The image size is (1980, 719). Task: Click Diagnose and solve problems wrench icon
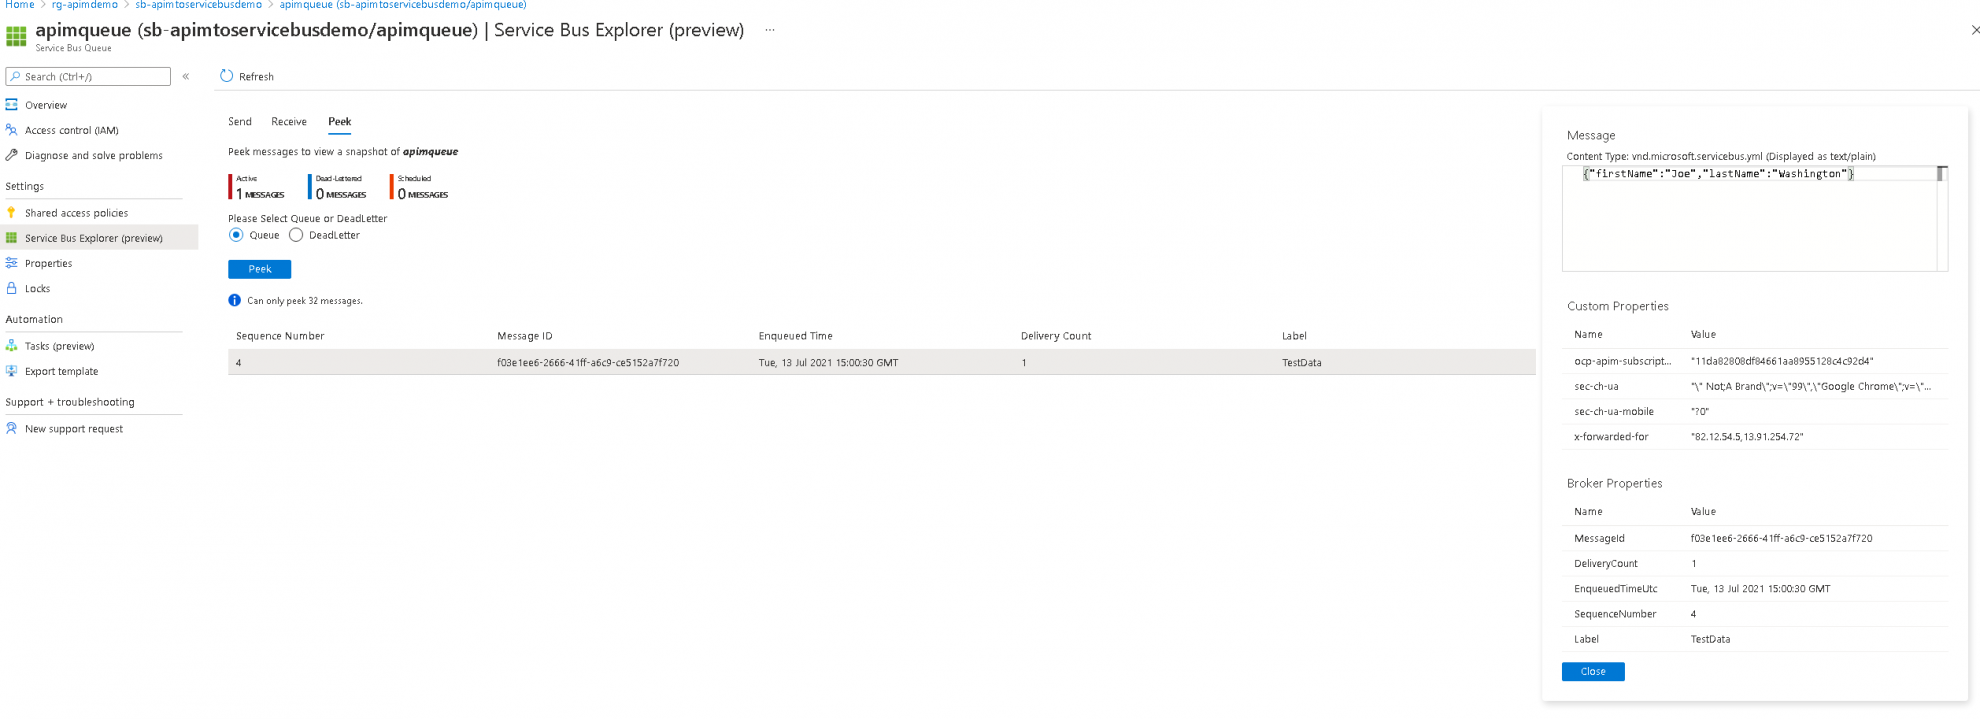click(12, 155)
